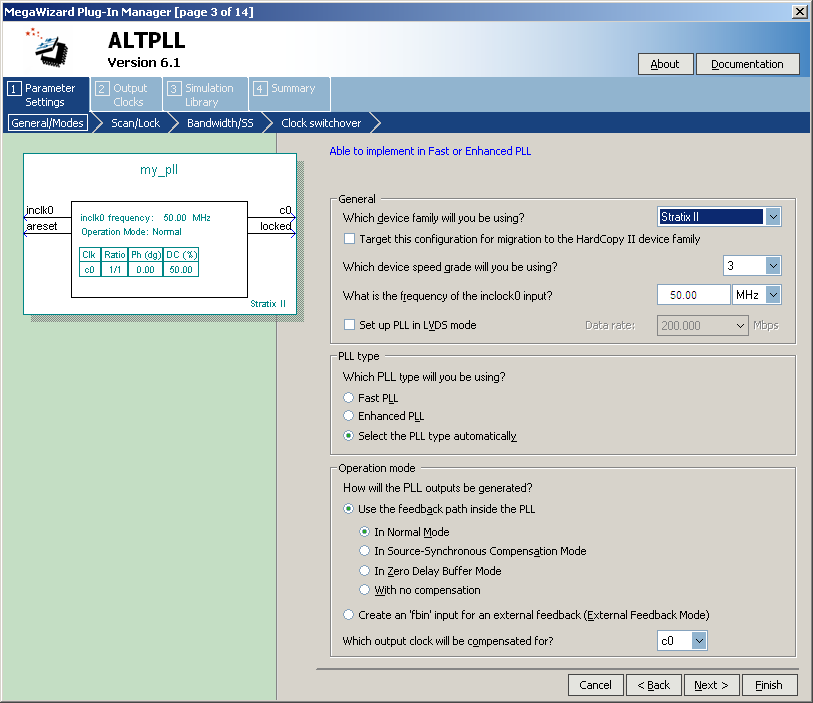Select With no compensation option
This screenshot has width=813, height=703.
[365, 589]
